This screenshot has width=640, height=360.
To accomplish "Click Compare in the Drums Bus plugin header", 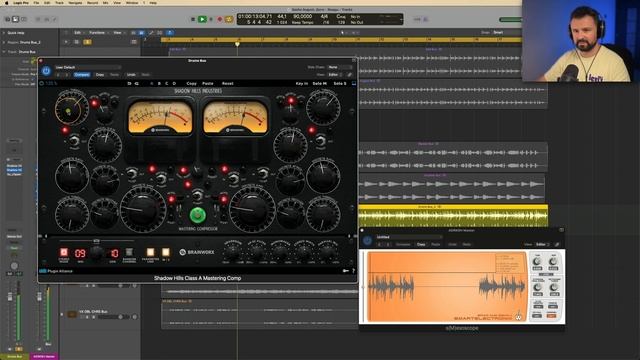I will click(x=82, y=75).
